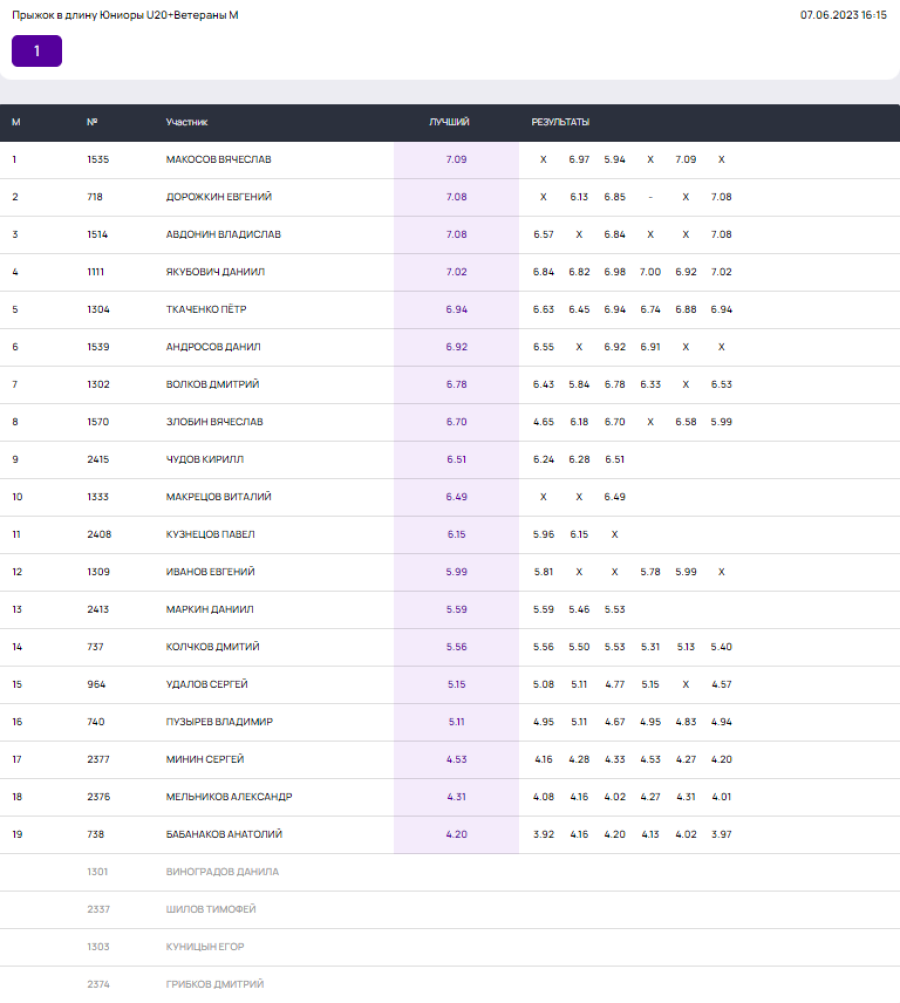Click ЯКУБОВИЧ ДАНИИЛ name
This screenshot has height=1003, width=900.
click(215, 272)
